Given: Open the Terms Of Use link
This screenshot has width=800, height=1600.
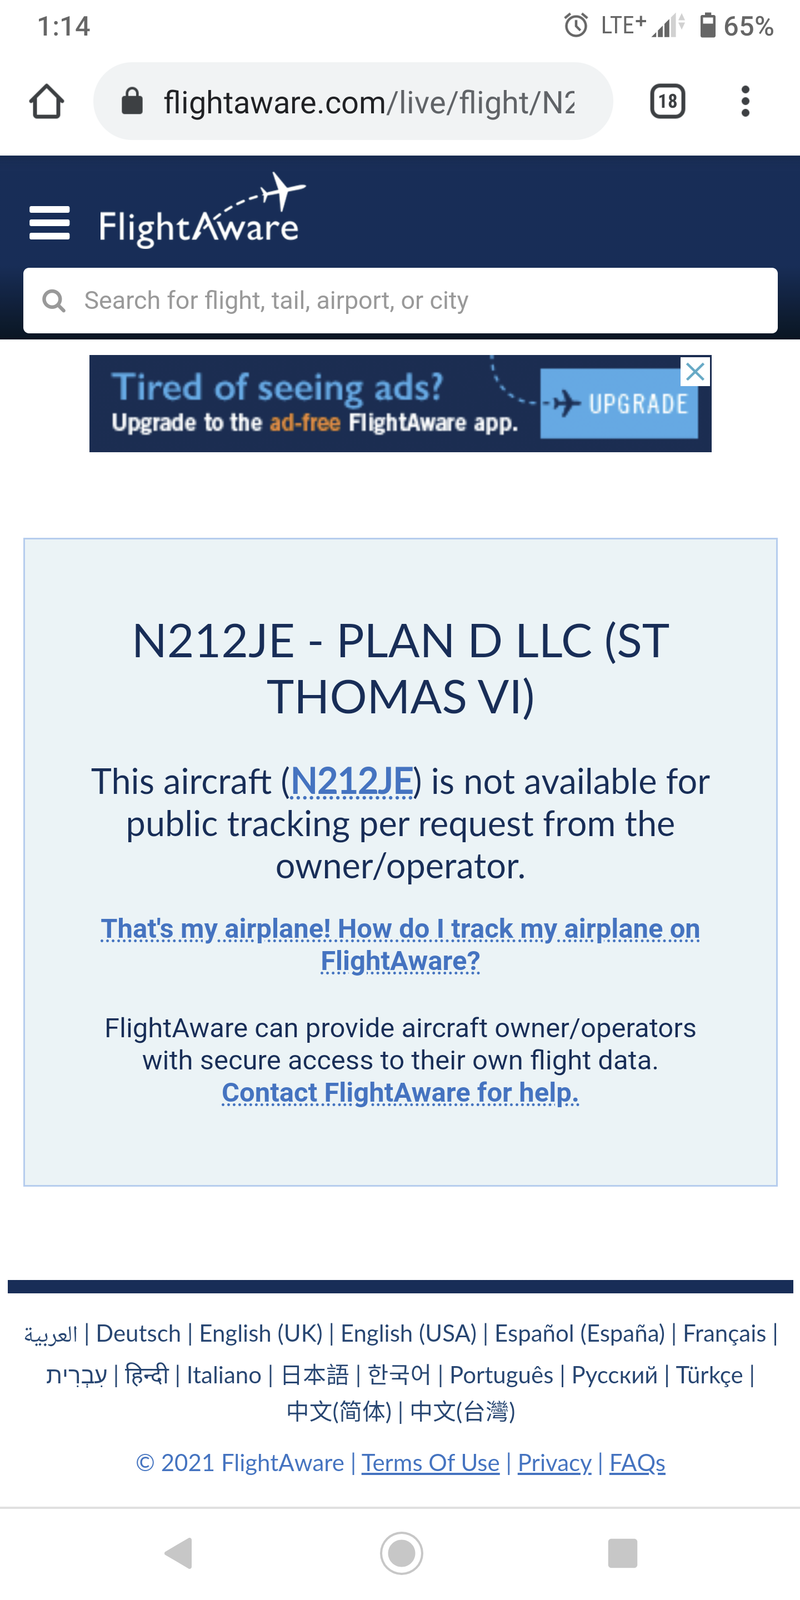Looking at the screenshot, I should (431, 1463).
